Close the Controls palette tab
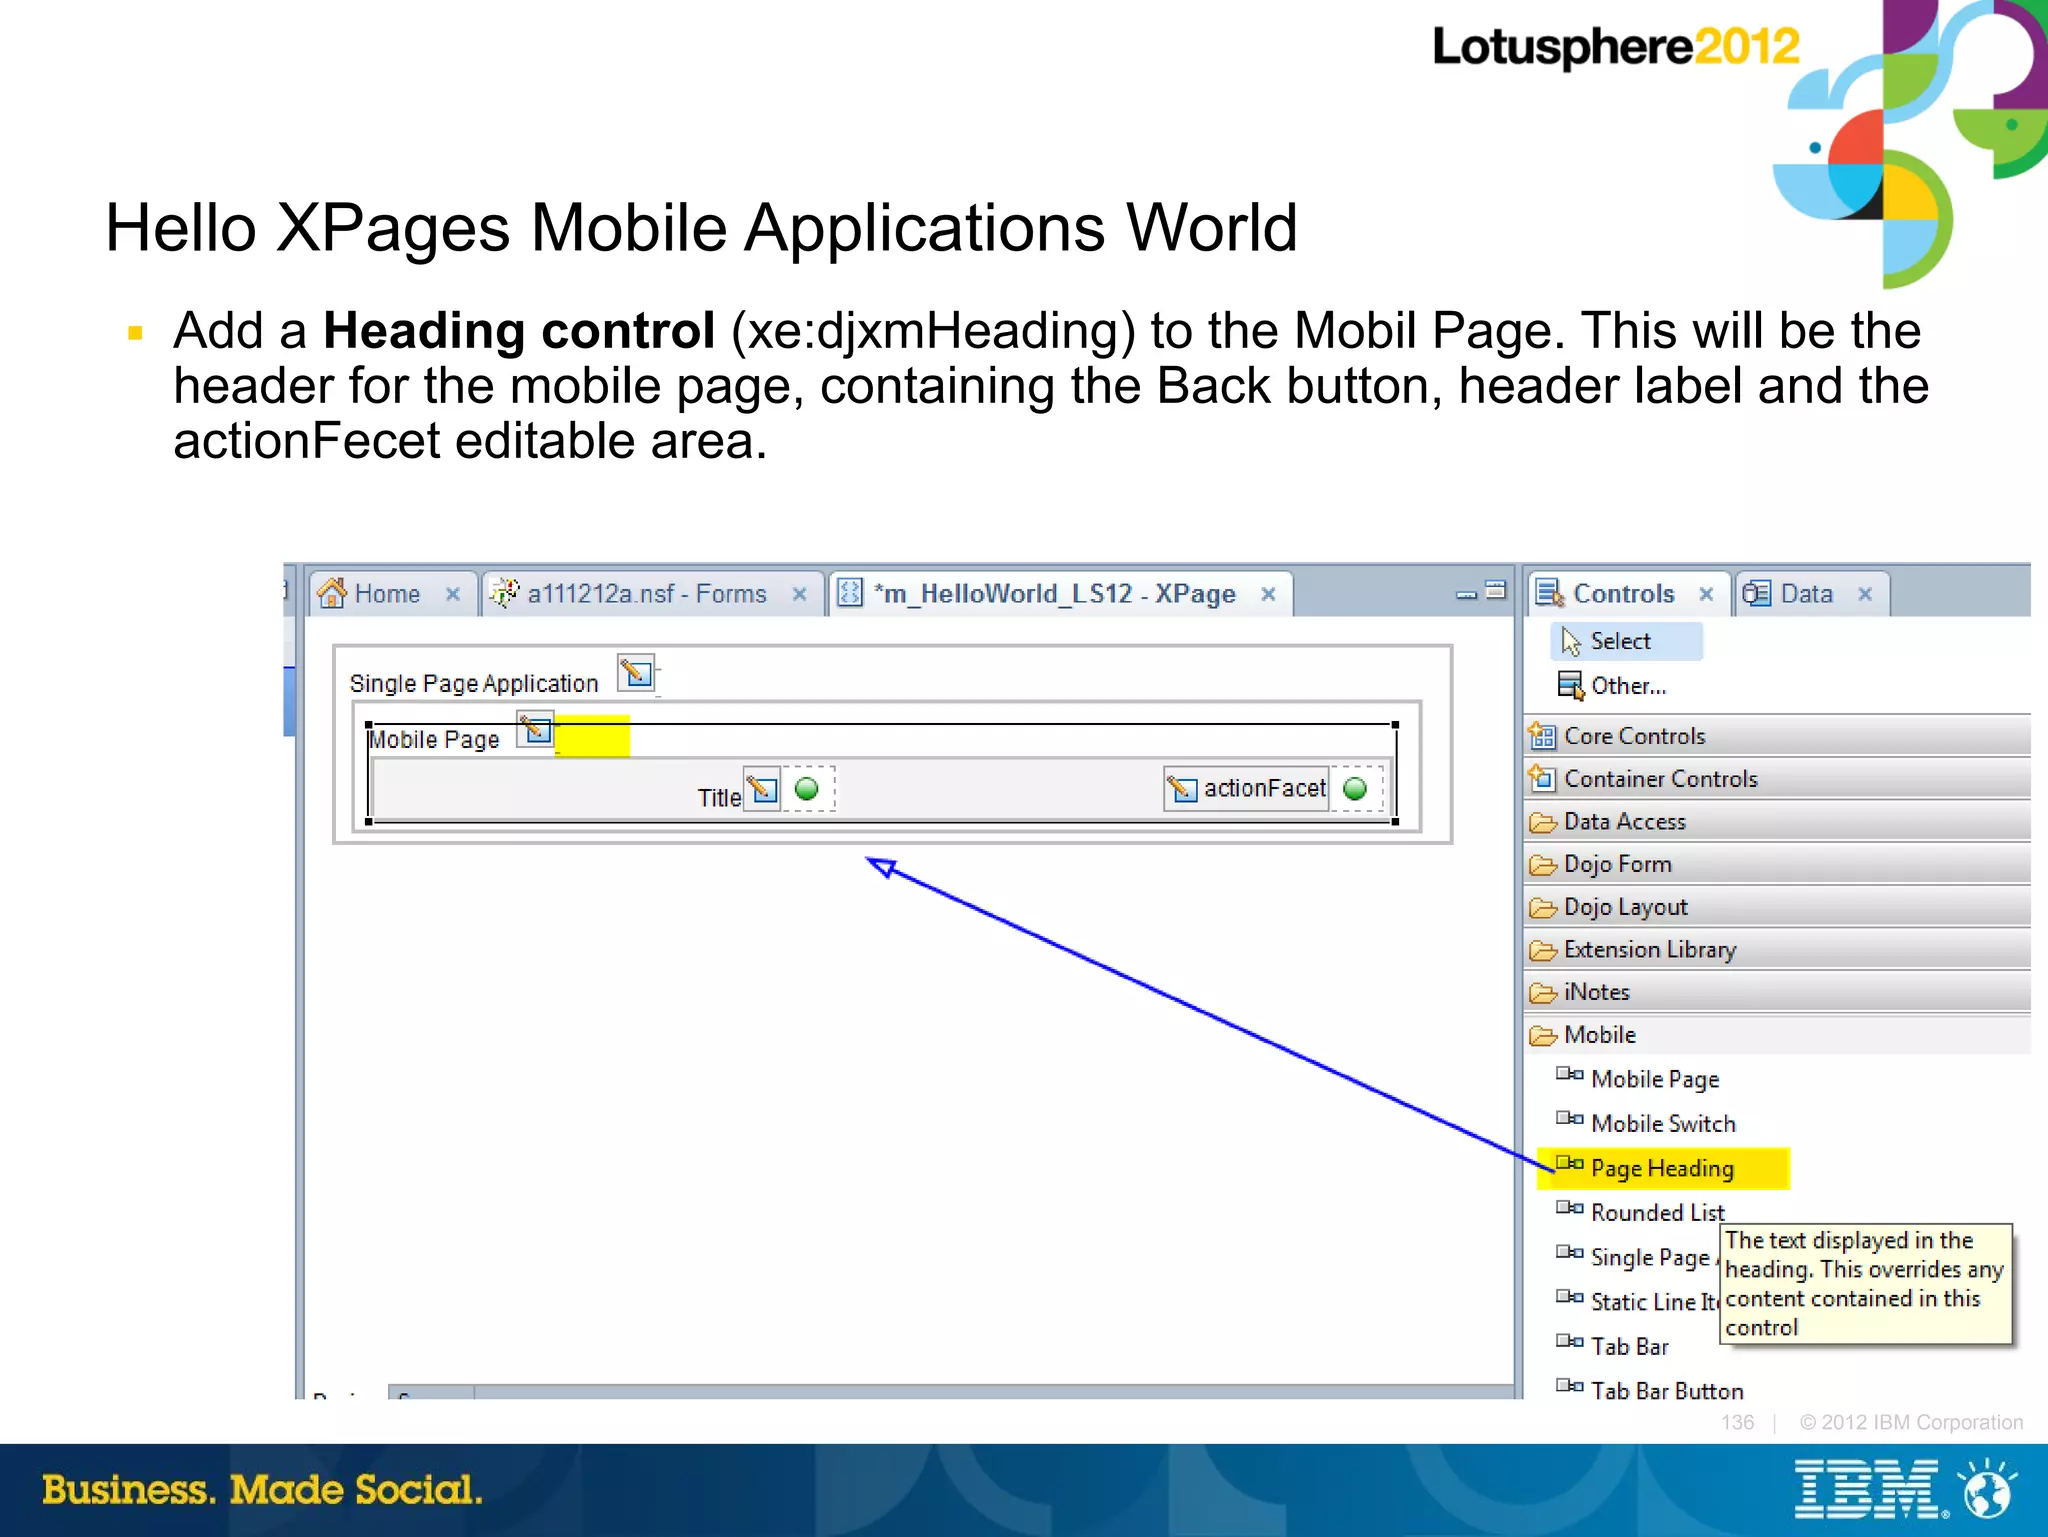 coord(1706,594)
